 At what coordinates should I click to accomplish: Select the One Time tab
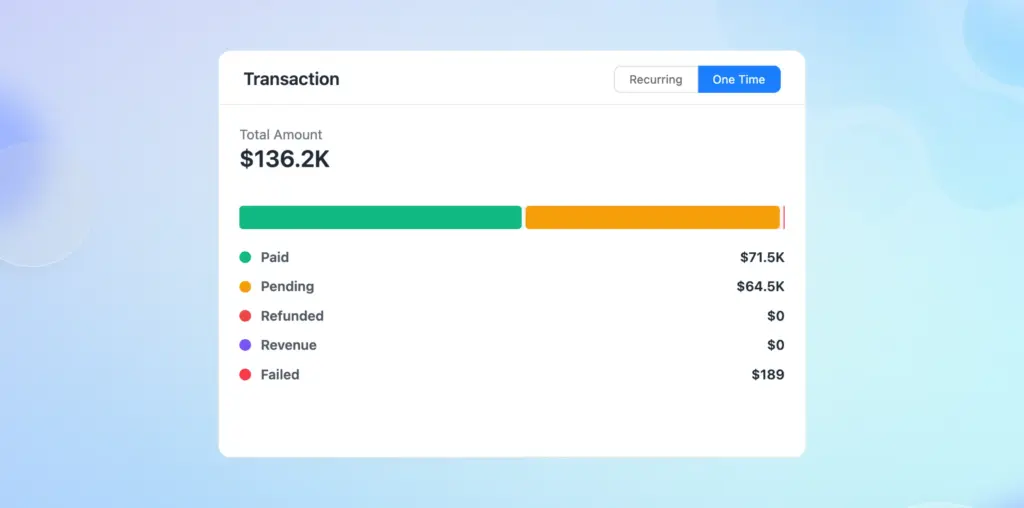(739, 80)
